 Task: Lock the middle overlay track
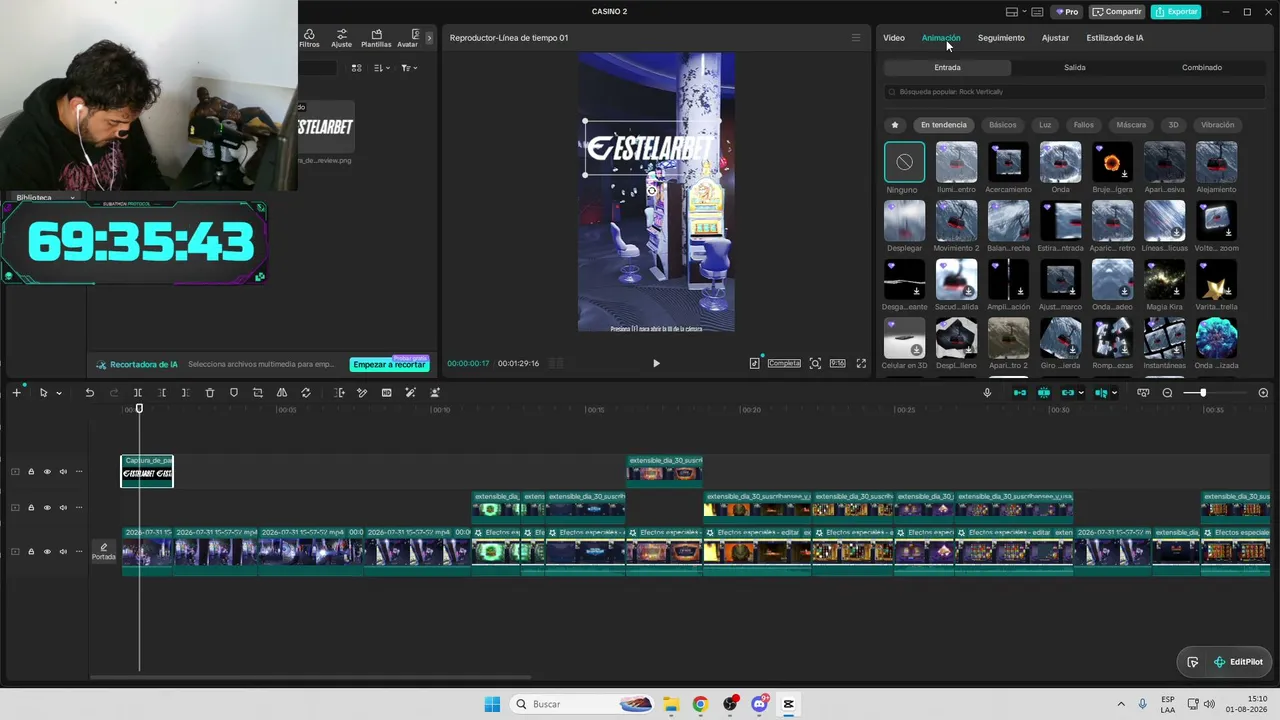31,507
